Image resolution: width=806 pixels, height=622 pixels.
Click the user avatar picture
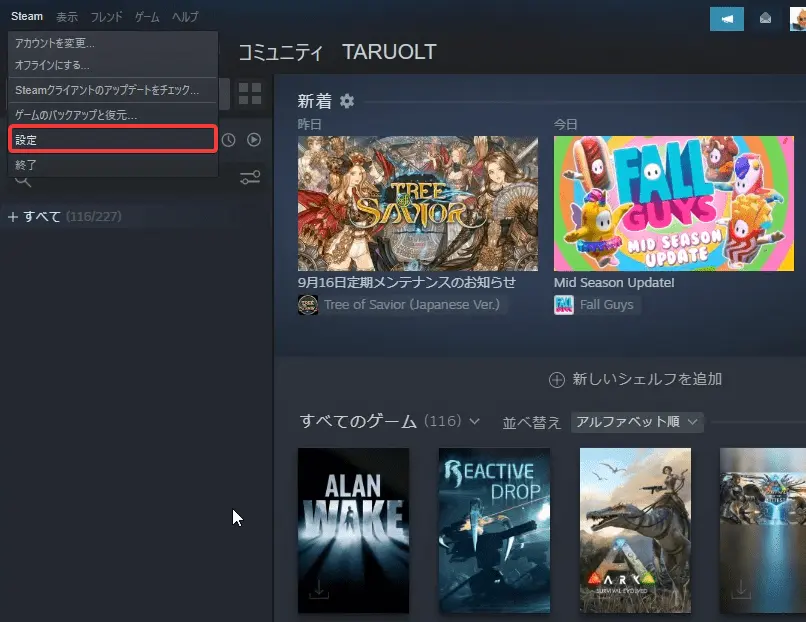[798, 19]
